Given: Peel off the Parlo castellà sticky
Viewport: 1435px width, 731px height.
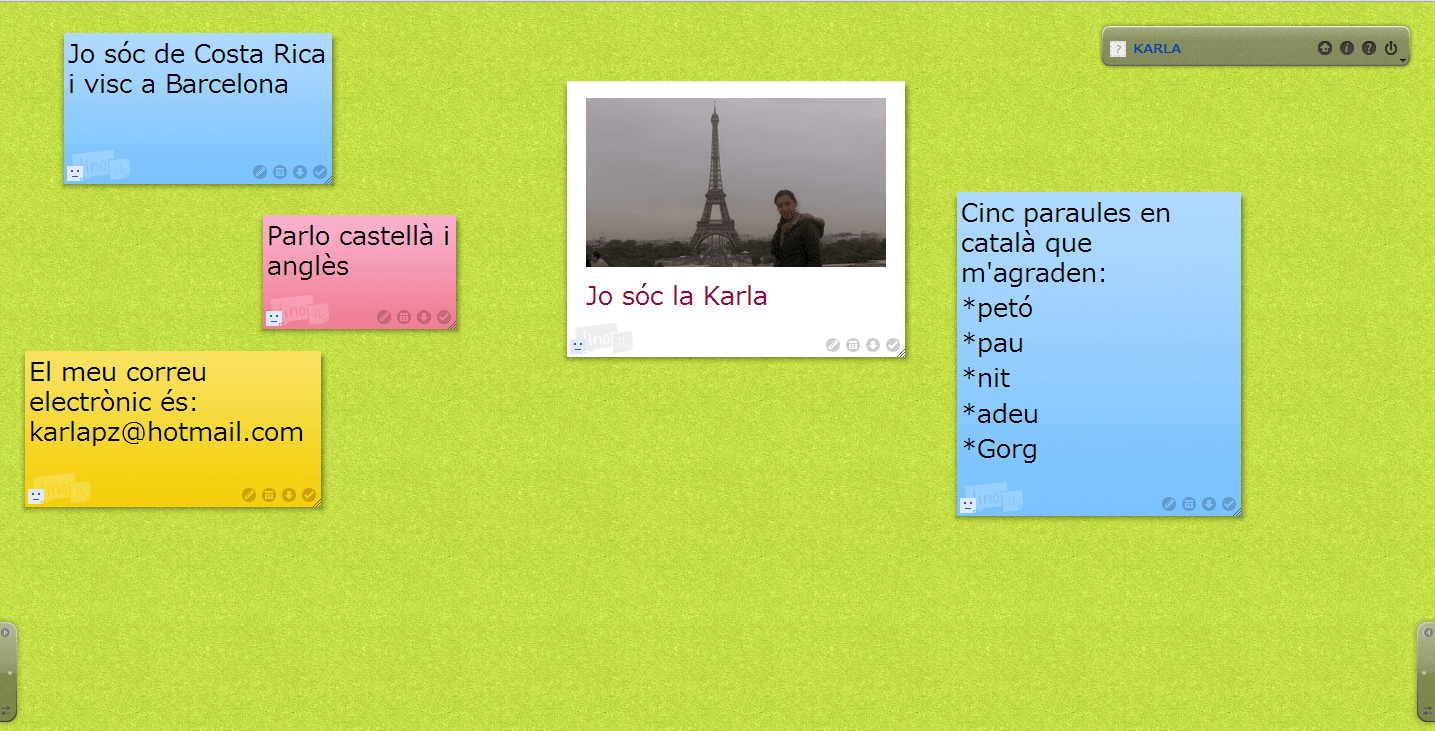Looking at the screenshot, I should point(444,317).
